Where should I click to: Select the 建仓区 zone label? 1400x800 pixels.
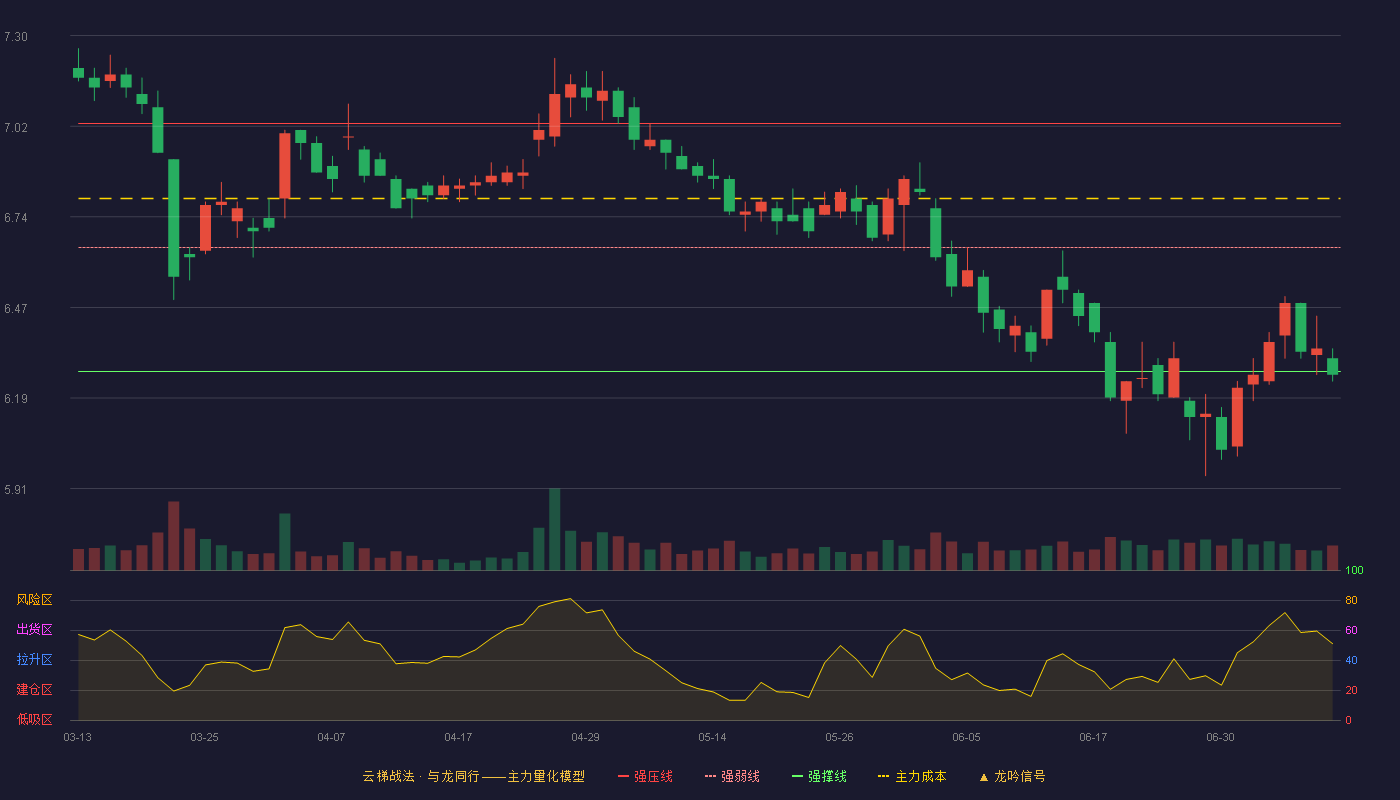click(x=34, y=690)
